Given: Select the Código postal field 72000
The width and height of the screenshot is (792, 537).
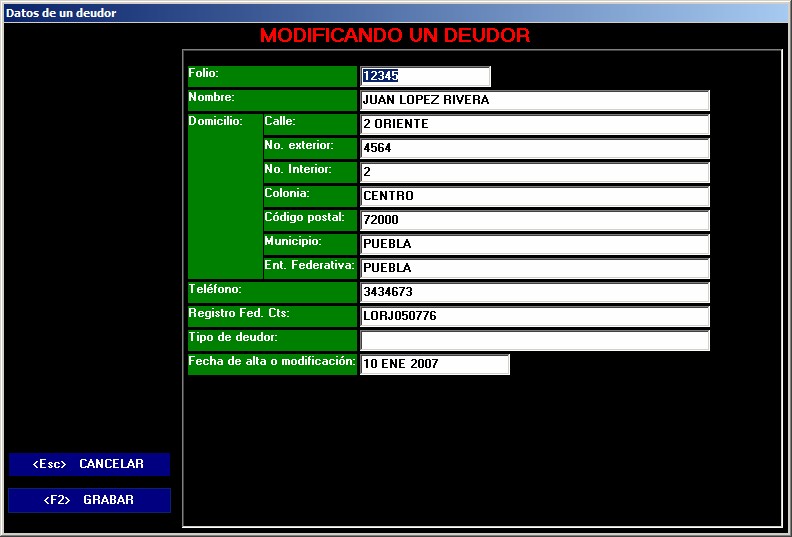Looking at the screenshot, I should [x=535, y=220].
